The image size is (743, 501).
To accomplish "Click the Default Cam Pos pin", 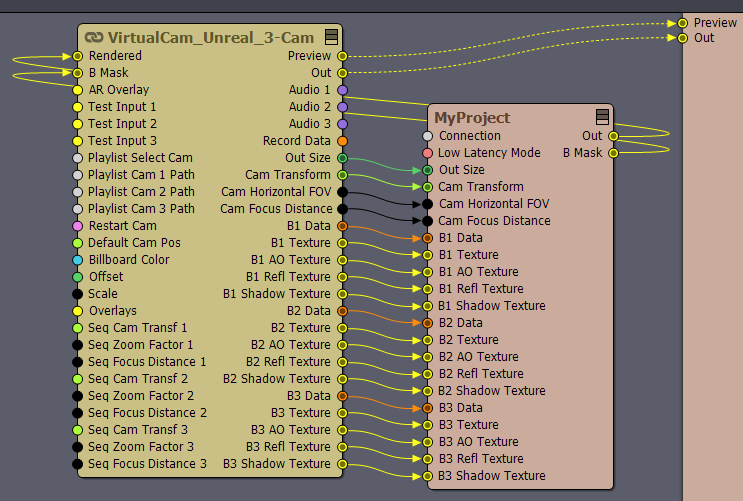I will 78,243.
